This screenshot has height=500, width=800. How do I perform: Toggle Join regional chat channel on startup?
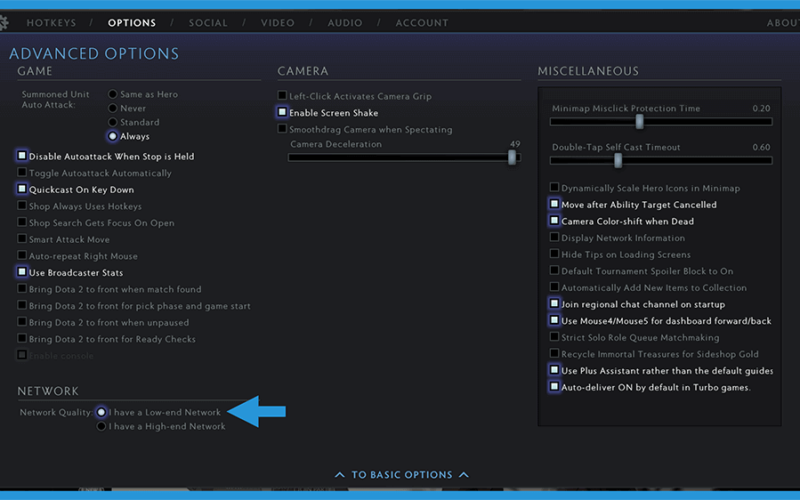554,304
